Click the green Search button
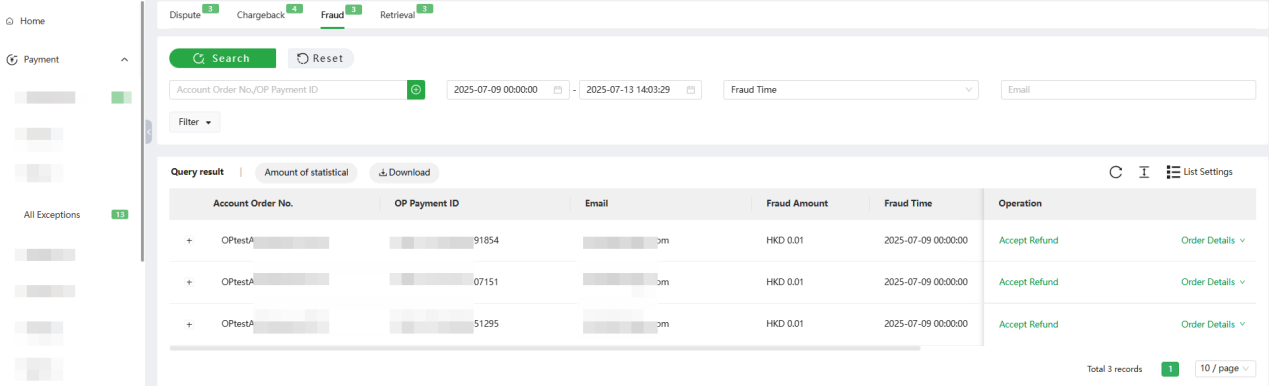Image resolution: width=1269 pixels, height=386 pixels. coord(222,58)
